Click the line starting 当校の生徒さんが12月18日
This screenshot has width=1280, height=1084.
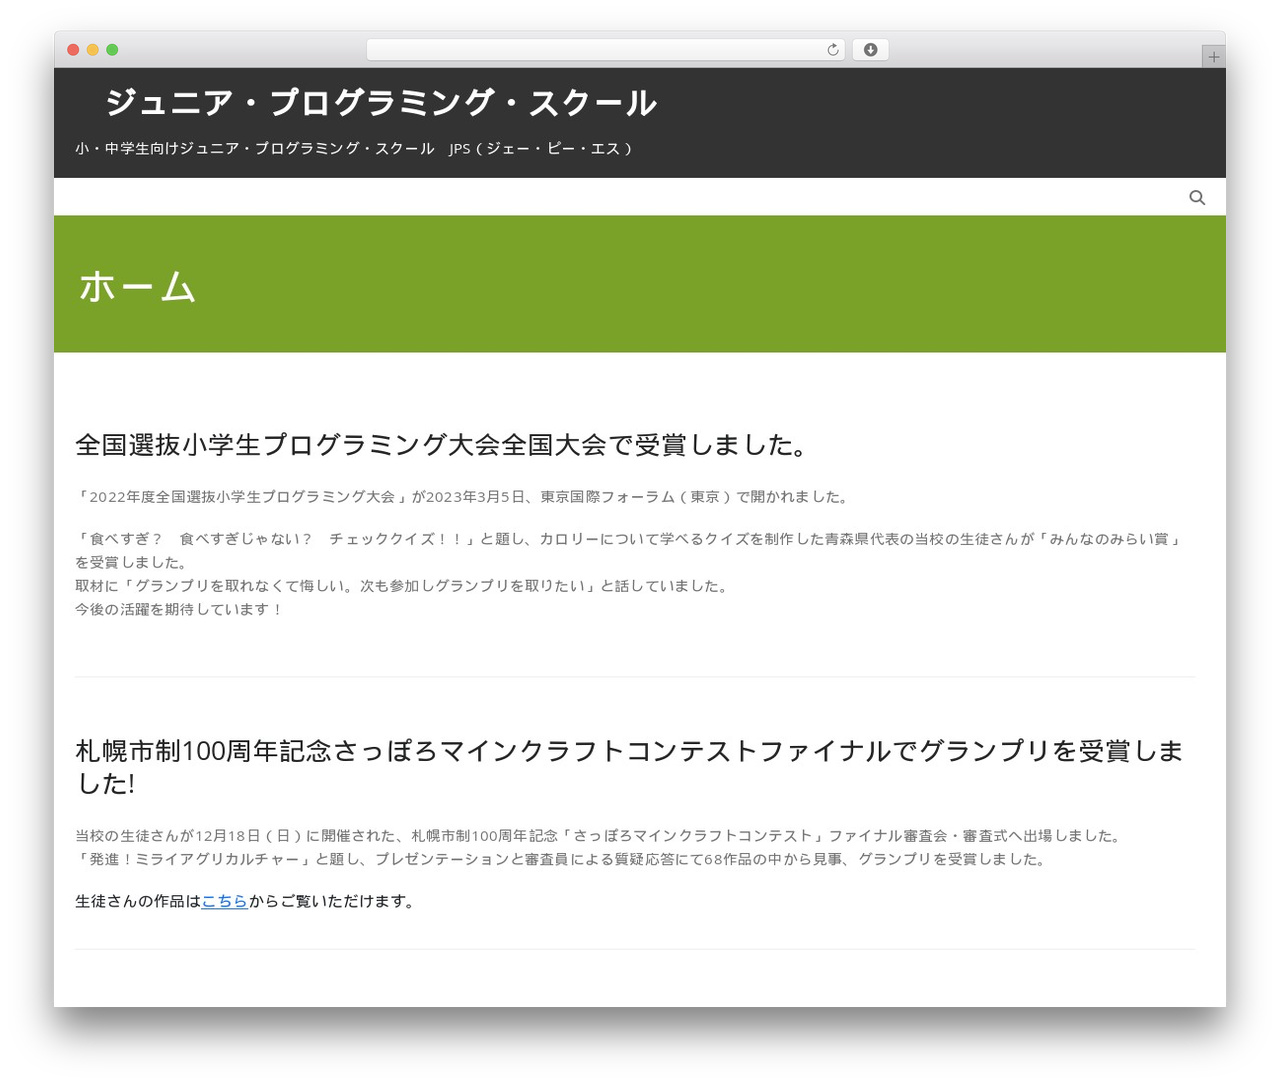click(x=599, y=836)
